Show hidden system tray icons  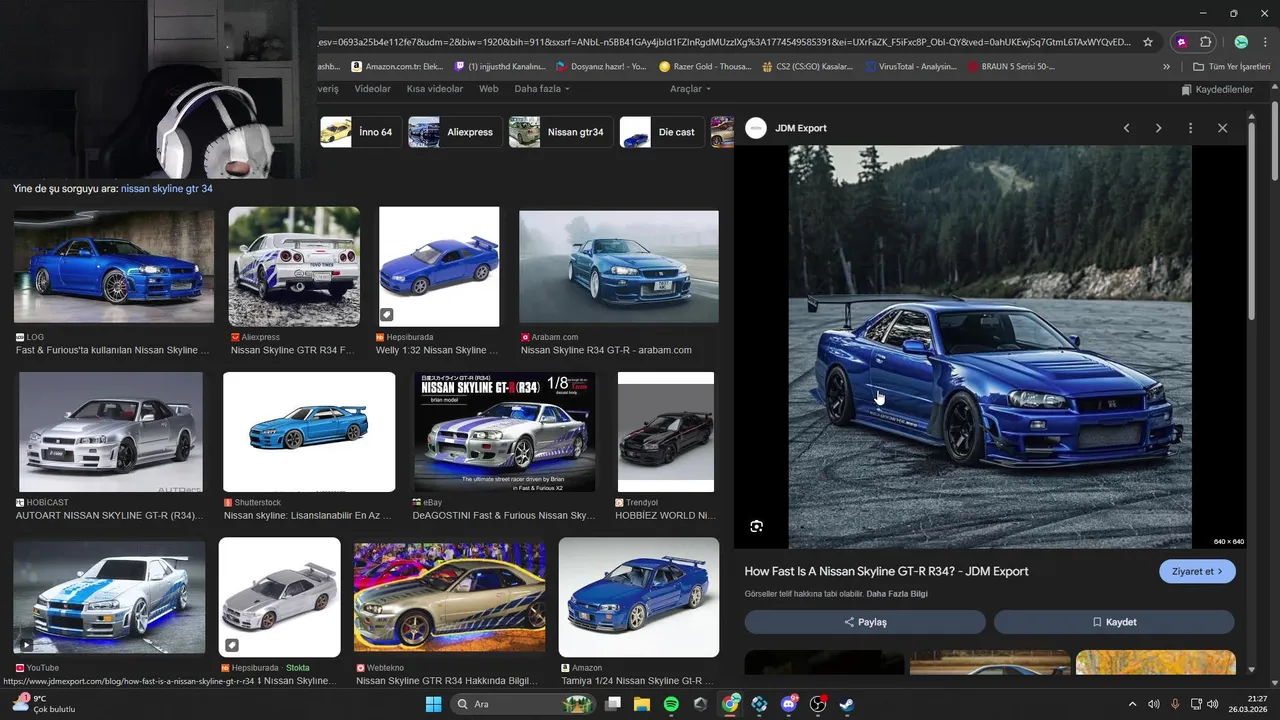[x=1132, y=704]
